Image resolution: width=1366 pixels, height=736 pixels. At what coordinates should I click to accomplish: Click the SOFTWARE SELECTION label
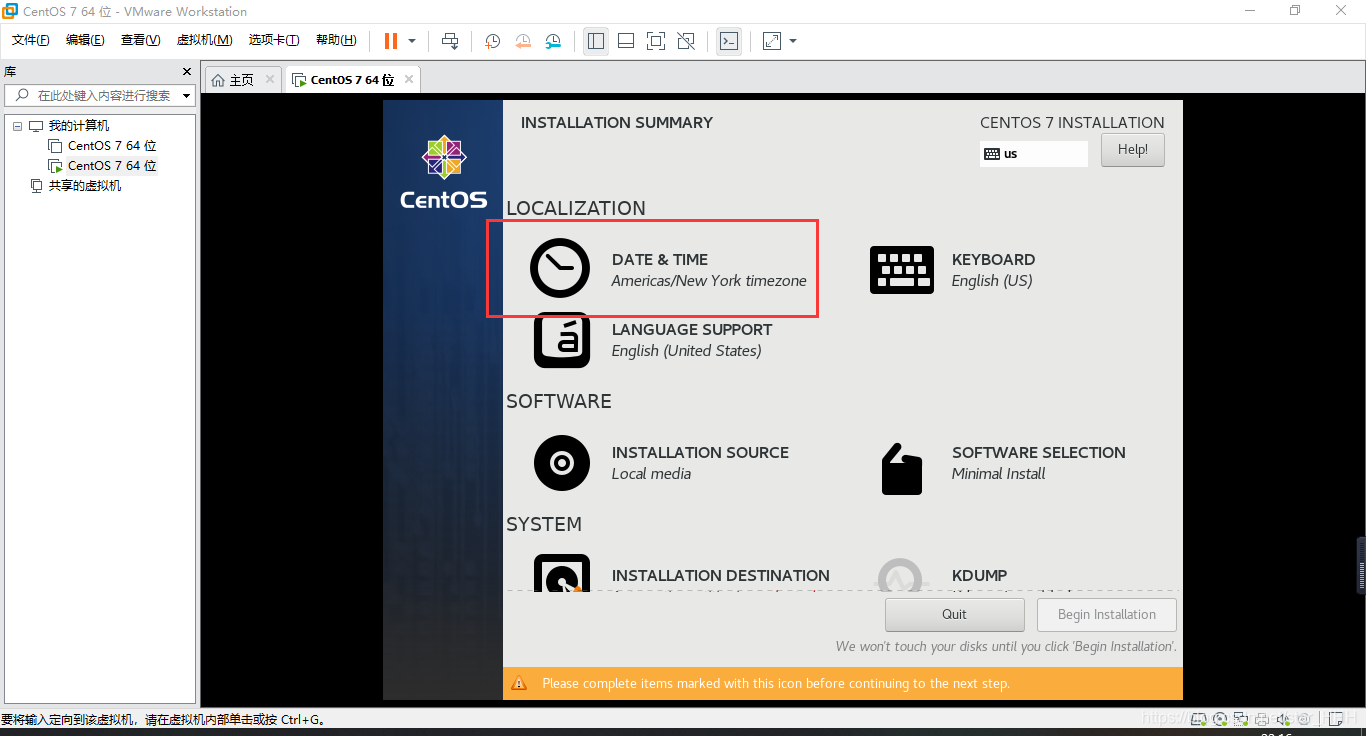pyautogui.click(x=1039, y=452)
